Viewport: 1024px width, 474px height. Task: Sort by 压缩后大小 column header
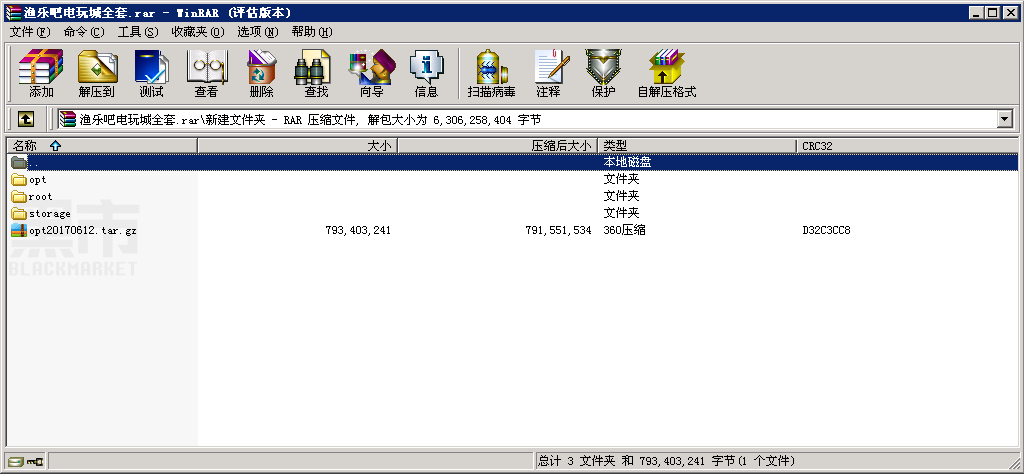(498, 146)
